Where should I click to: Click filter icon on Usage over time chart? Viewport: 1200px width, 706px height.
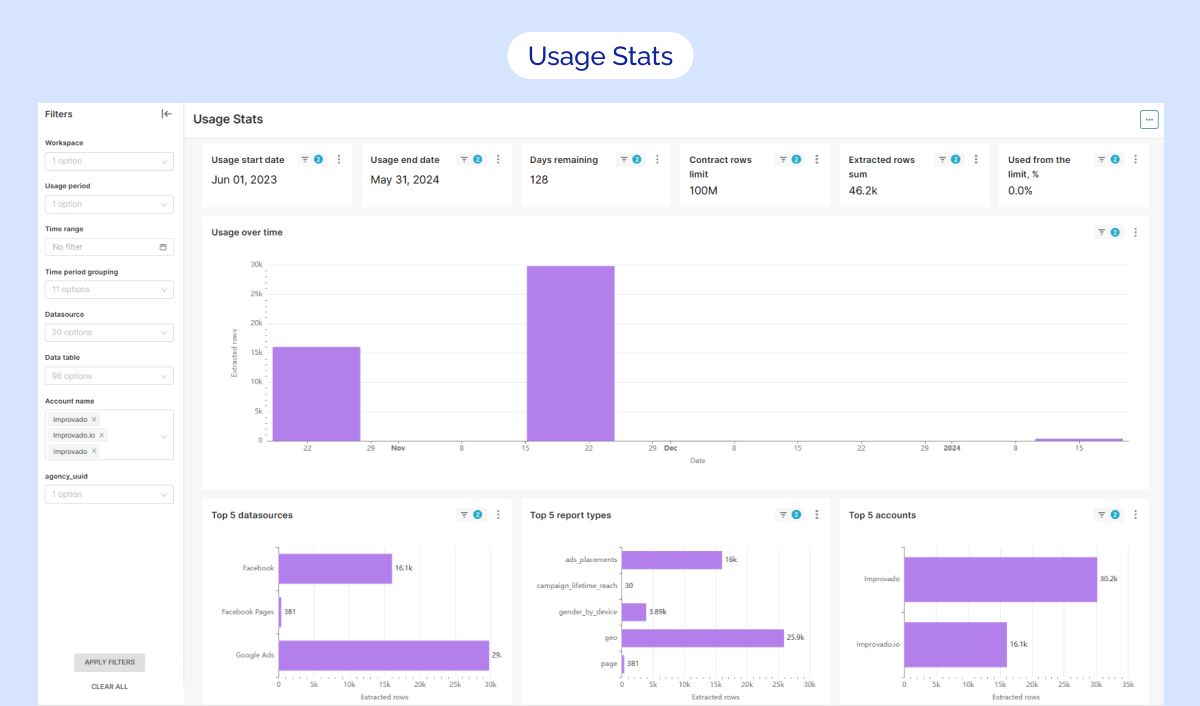pyautogui.click(x=1102, y=232)
